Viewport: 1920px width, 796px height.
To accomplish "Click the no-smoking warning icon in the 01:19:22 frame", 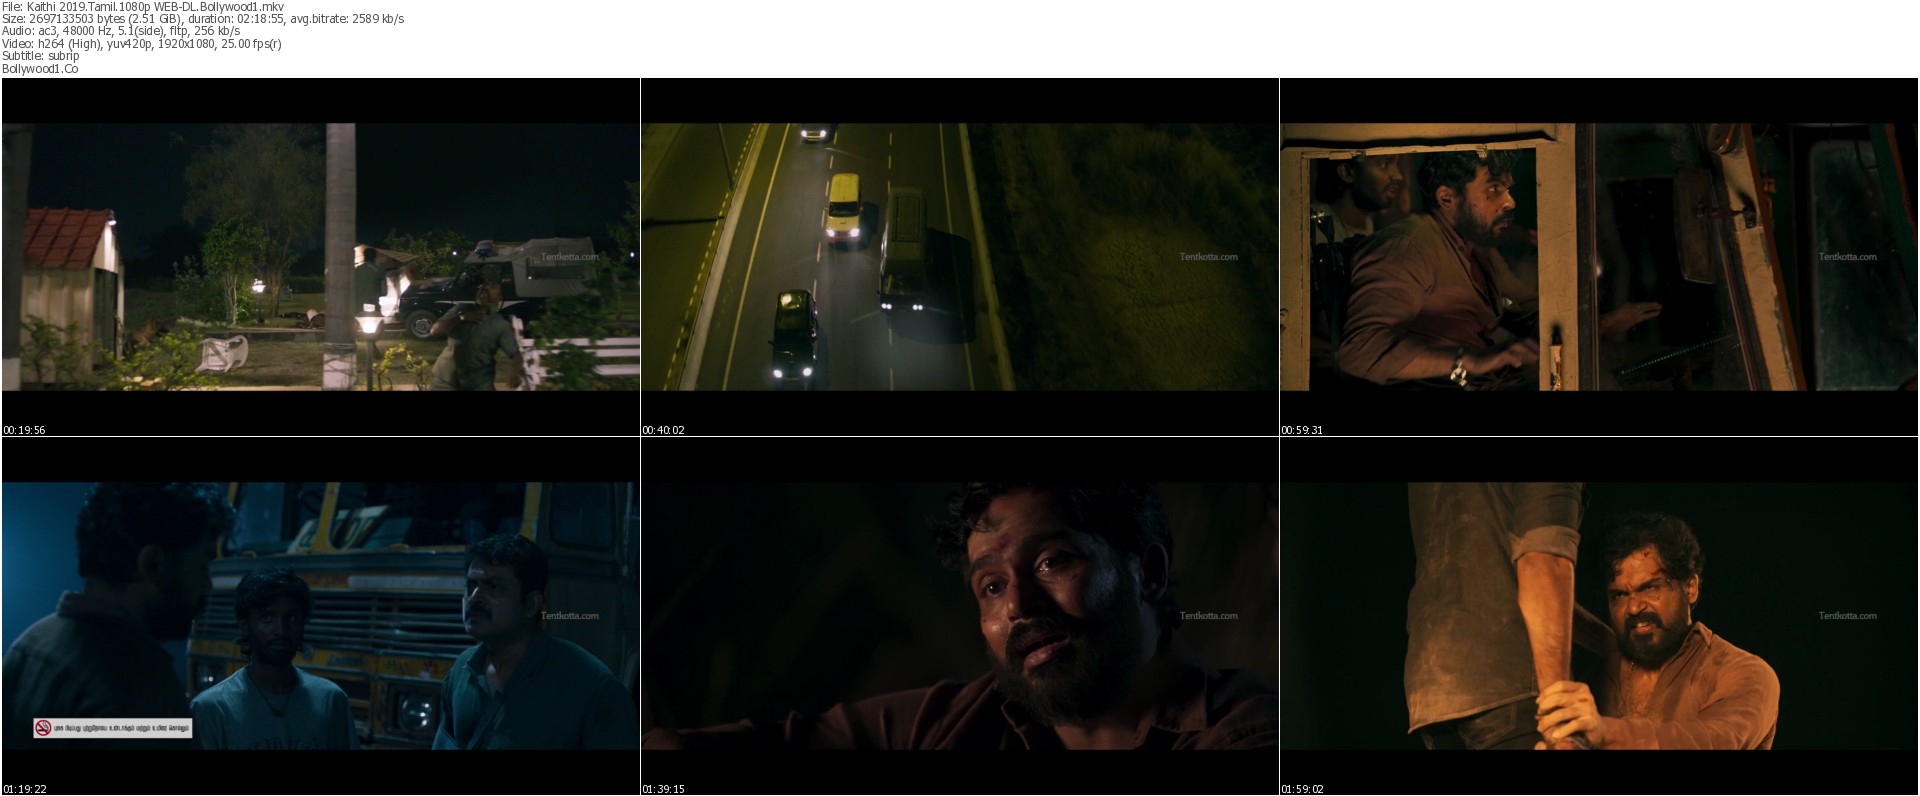I will click(x=43, y=728).
